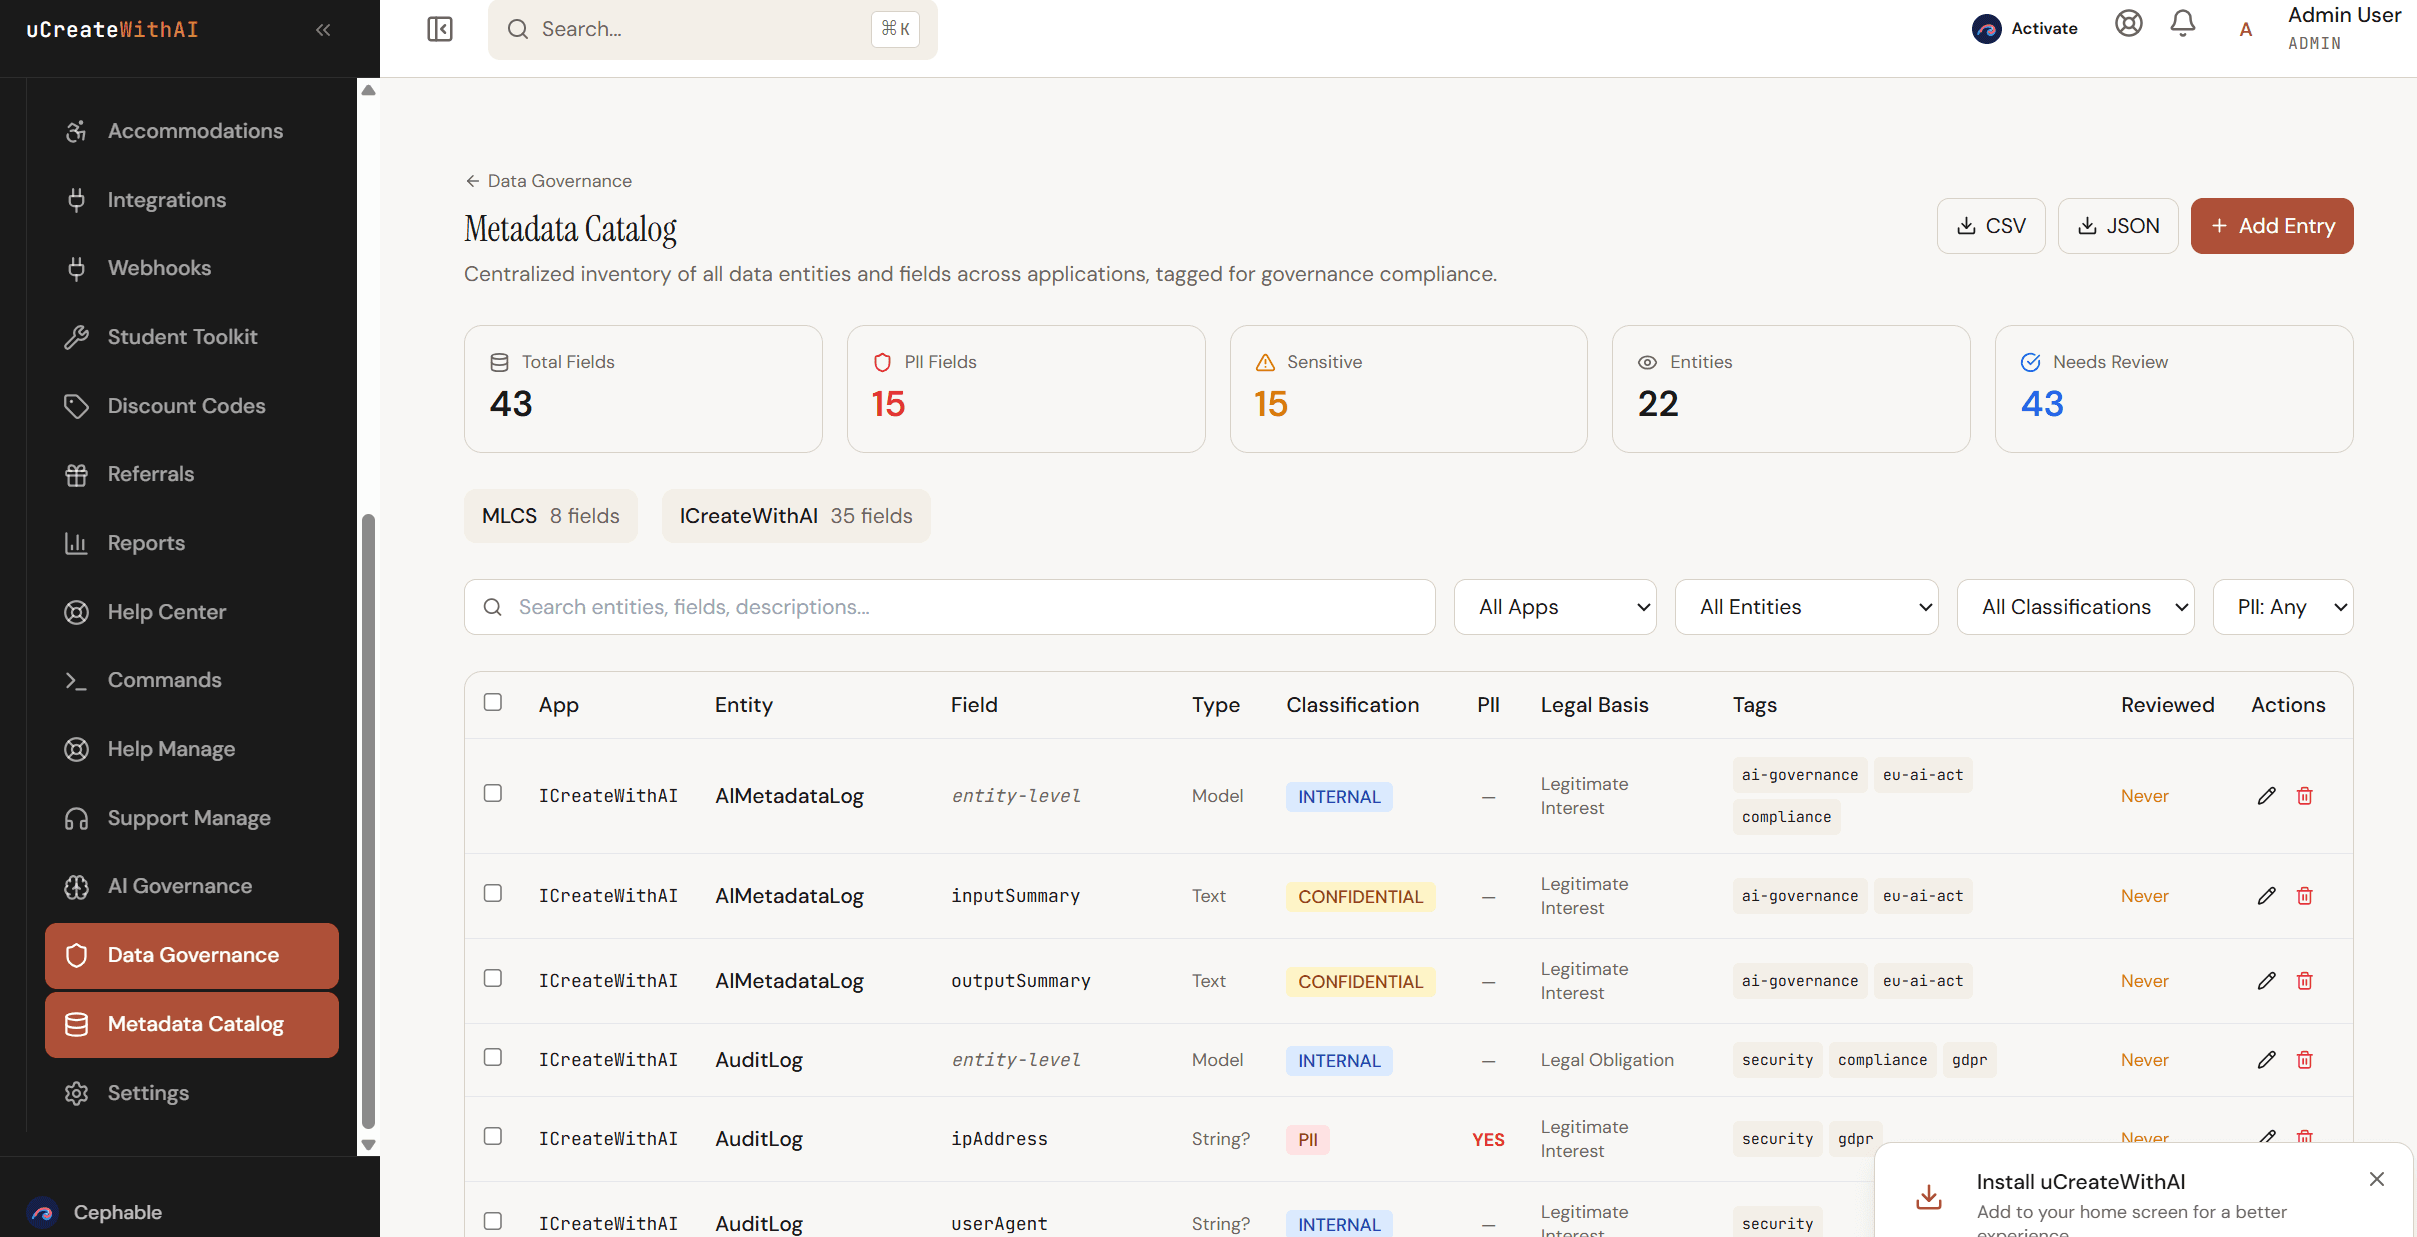The height and width of the screenshot is (1237, 2417).
Task: Export catalog via the CSV button
Action: pos(1990,226)
